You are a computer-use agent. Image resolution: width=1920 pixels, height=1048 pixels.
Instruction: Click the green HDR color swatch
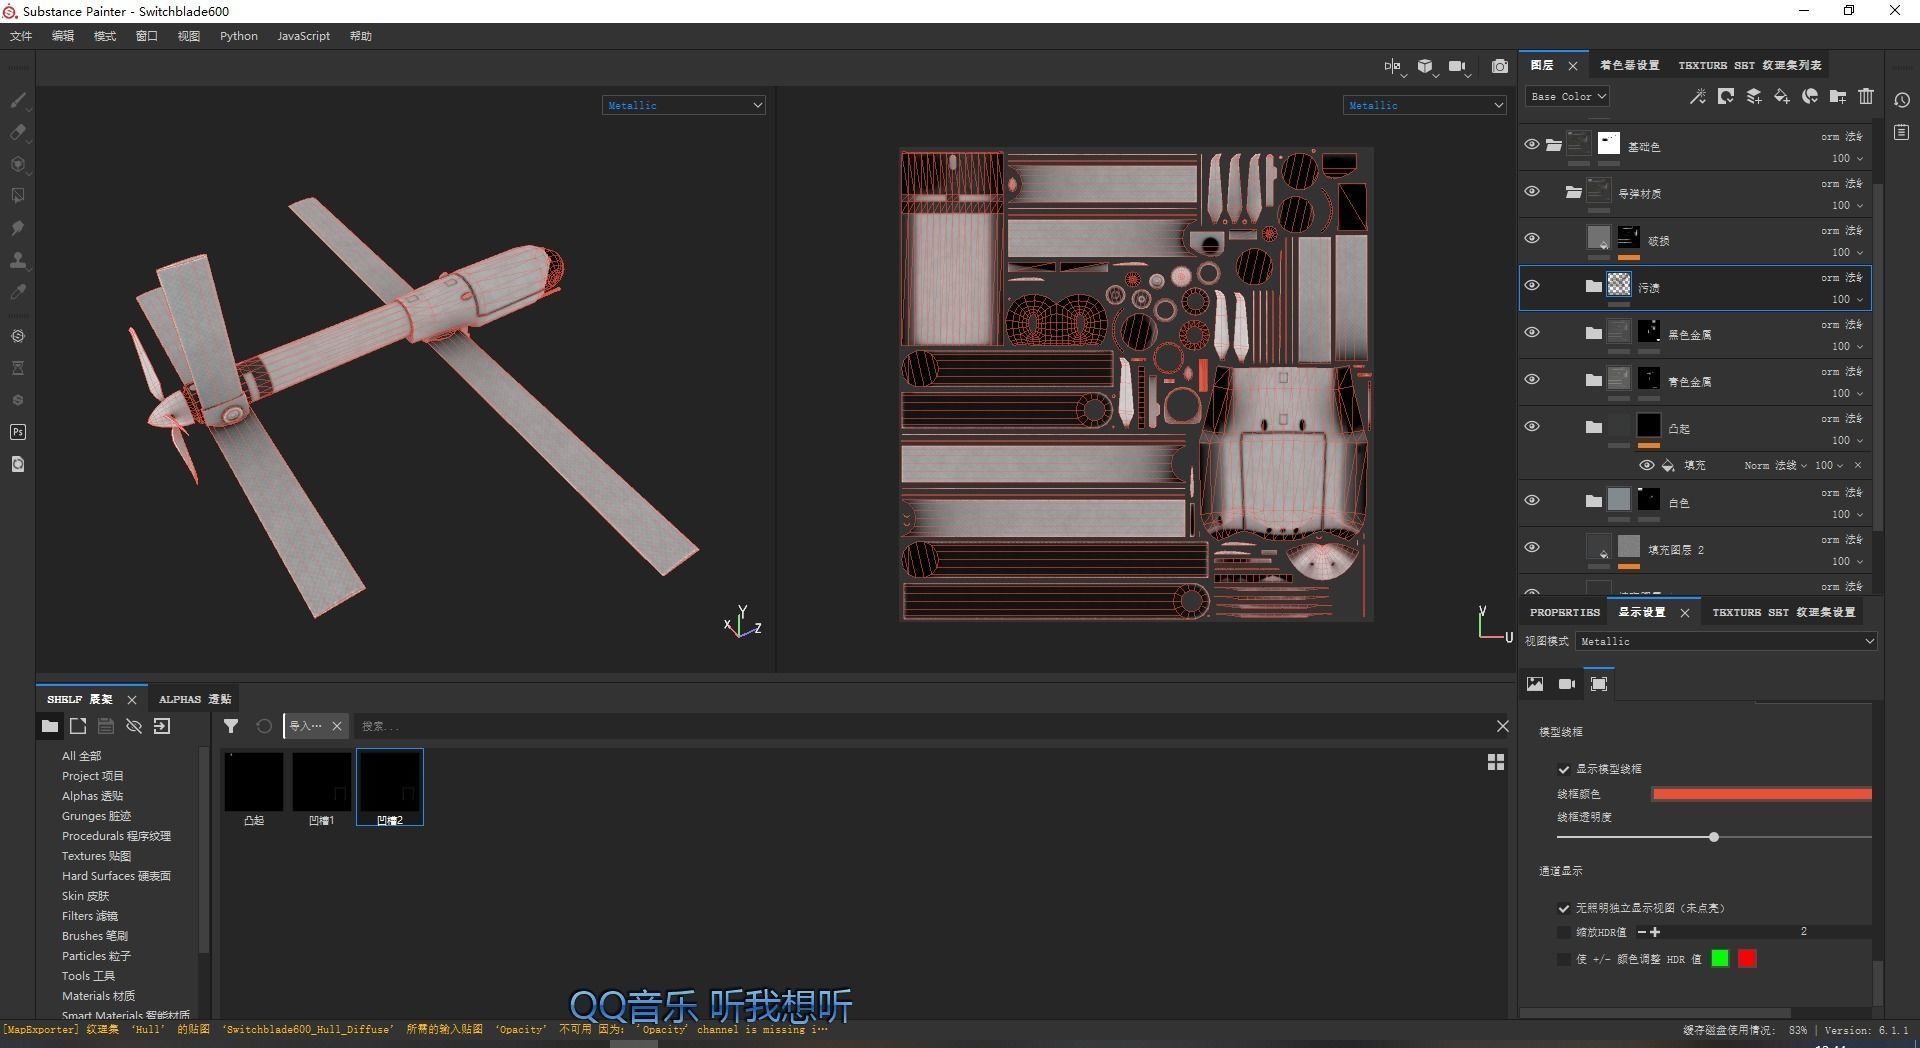(1720, 959)
